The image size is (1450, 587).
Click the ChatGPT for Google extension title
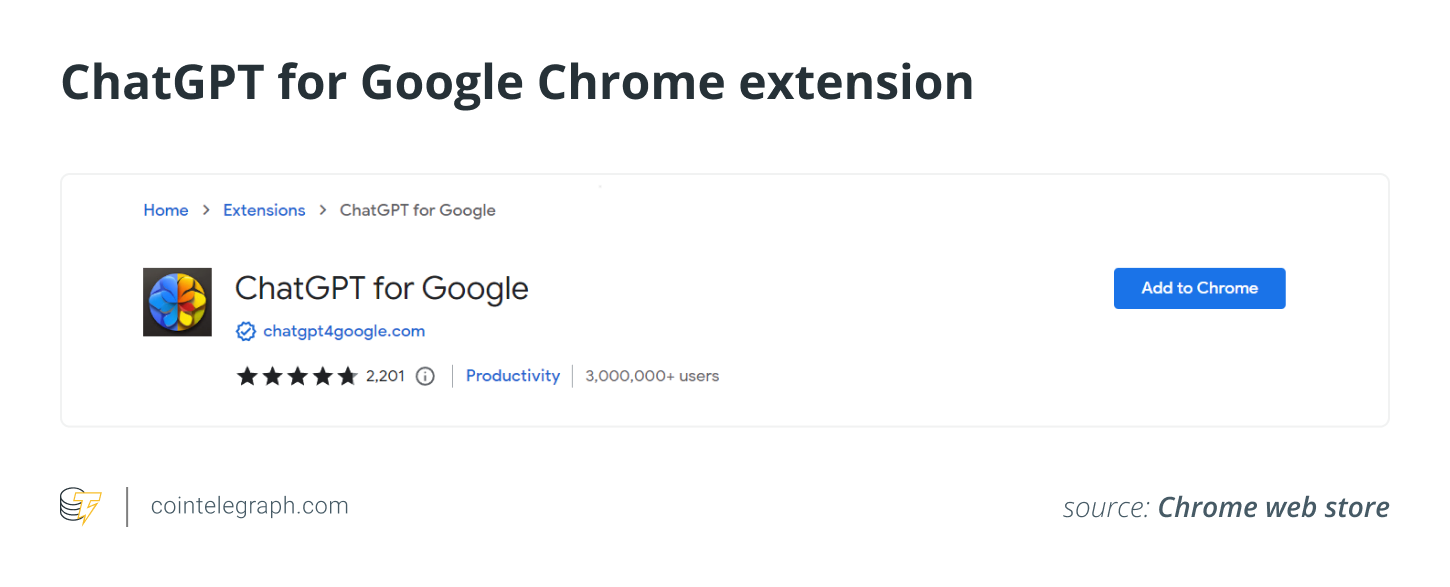381,288
